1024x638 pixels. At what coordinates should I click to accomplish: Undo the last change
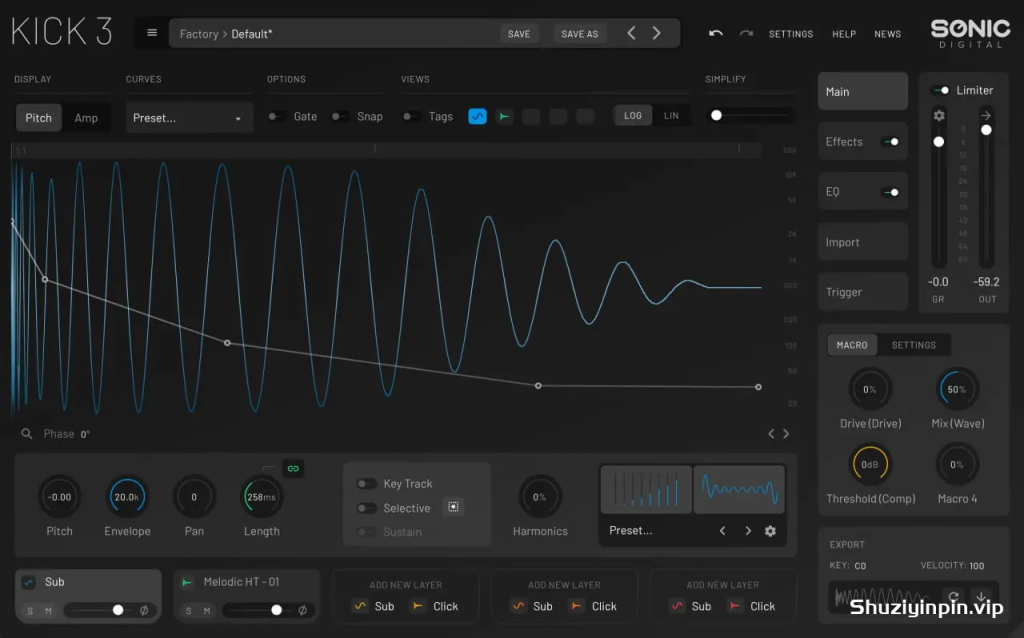[x=716, y=33]
